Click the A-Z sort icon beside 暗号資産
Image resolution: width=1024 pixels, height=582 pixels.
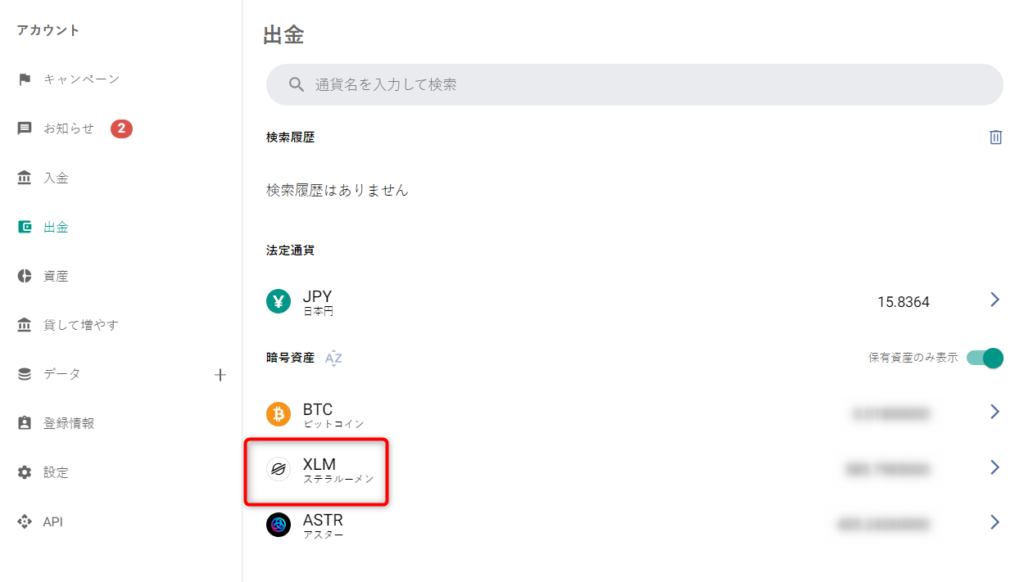(x=333, y=358)
